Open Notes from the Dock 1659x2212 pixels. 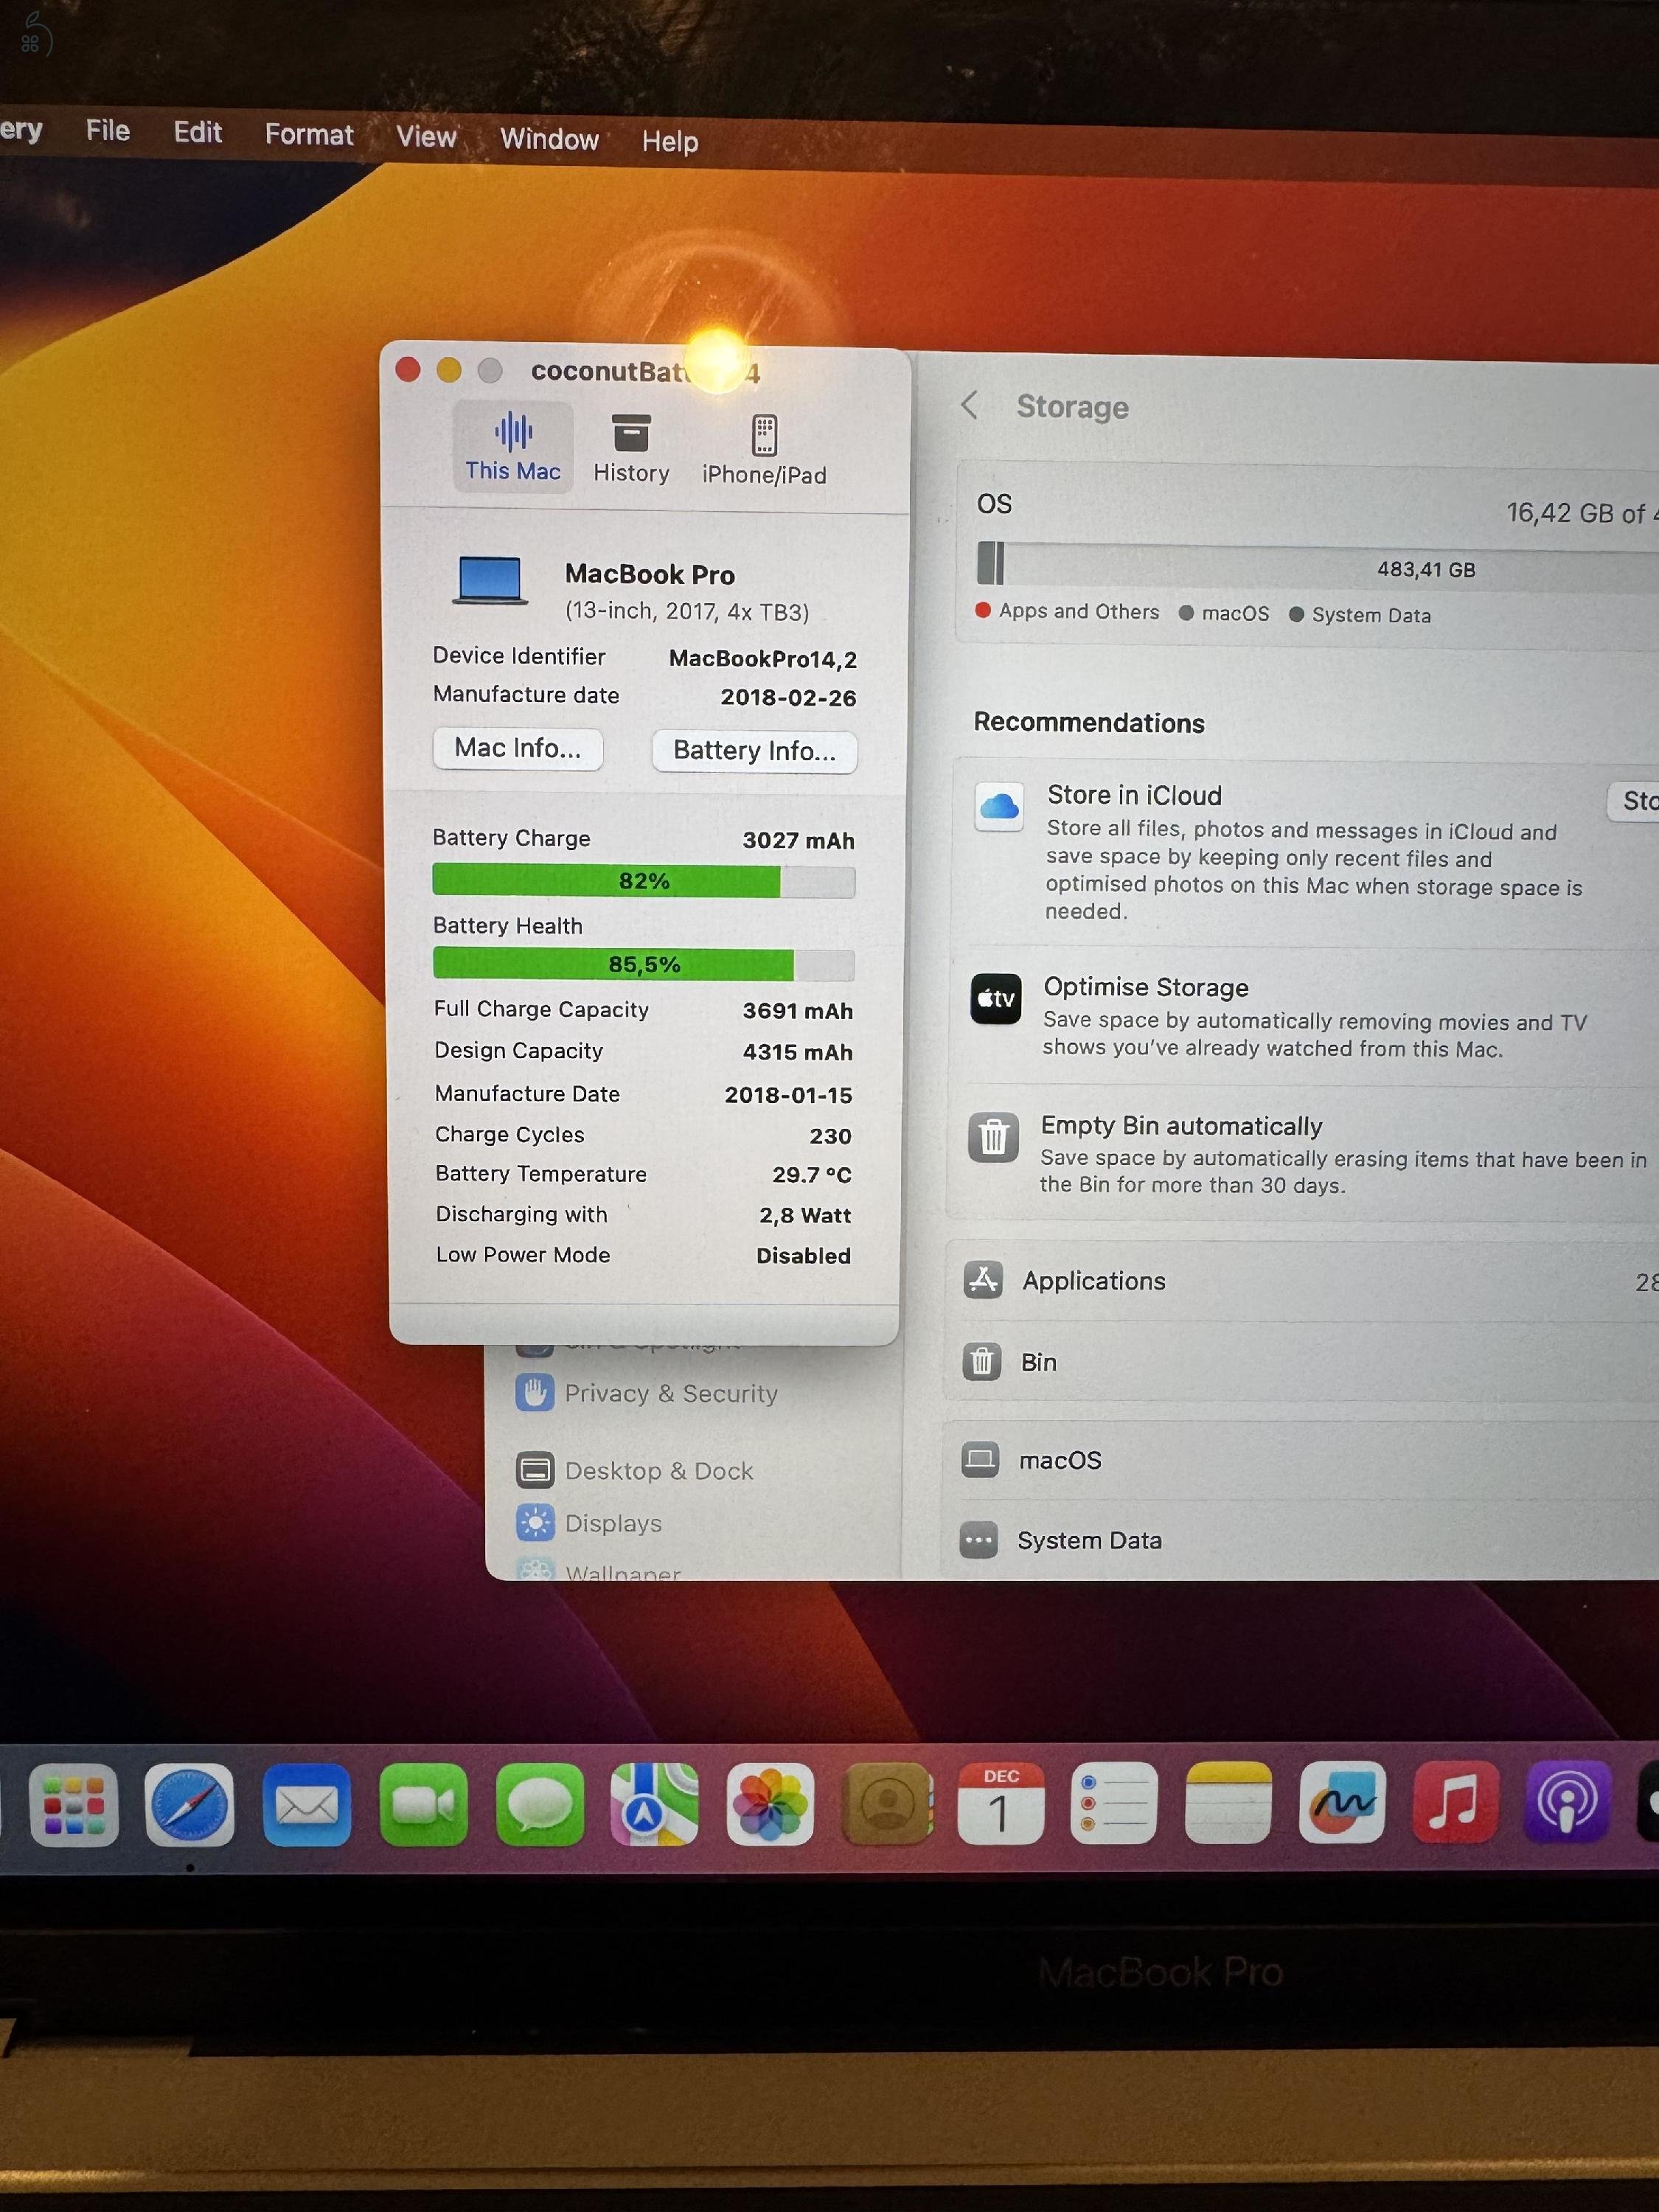tap(1228, 1802)
